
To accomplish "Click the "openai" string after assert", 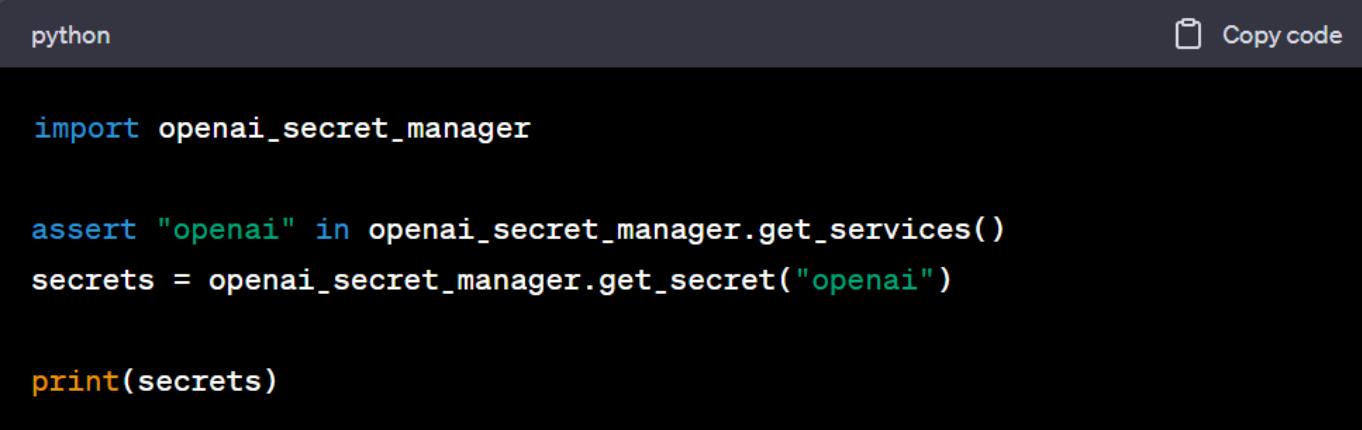I will point(226,230).
